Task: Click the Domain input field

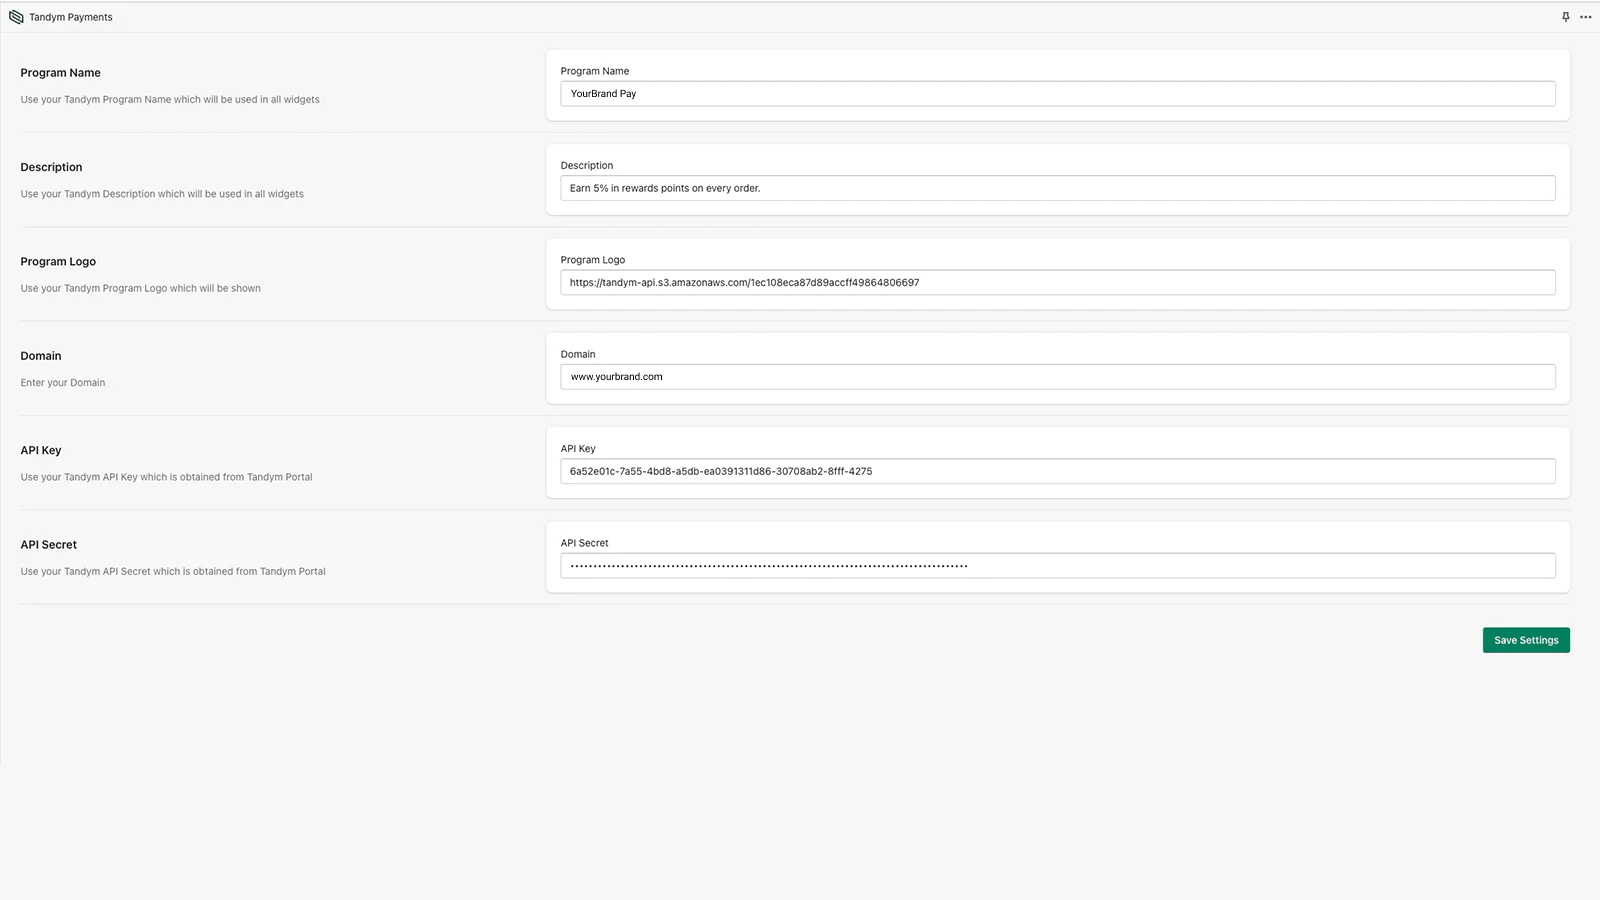Action: click(x=1058, y=377)
